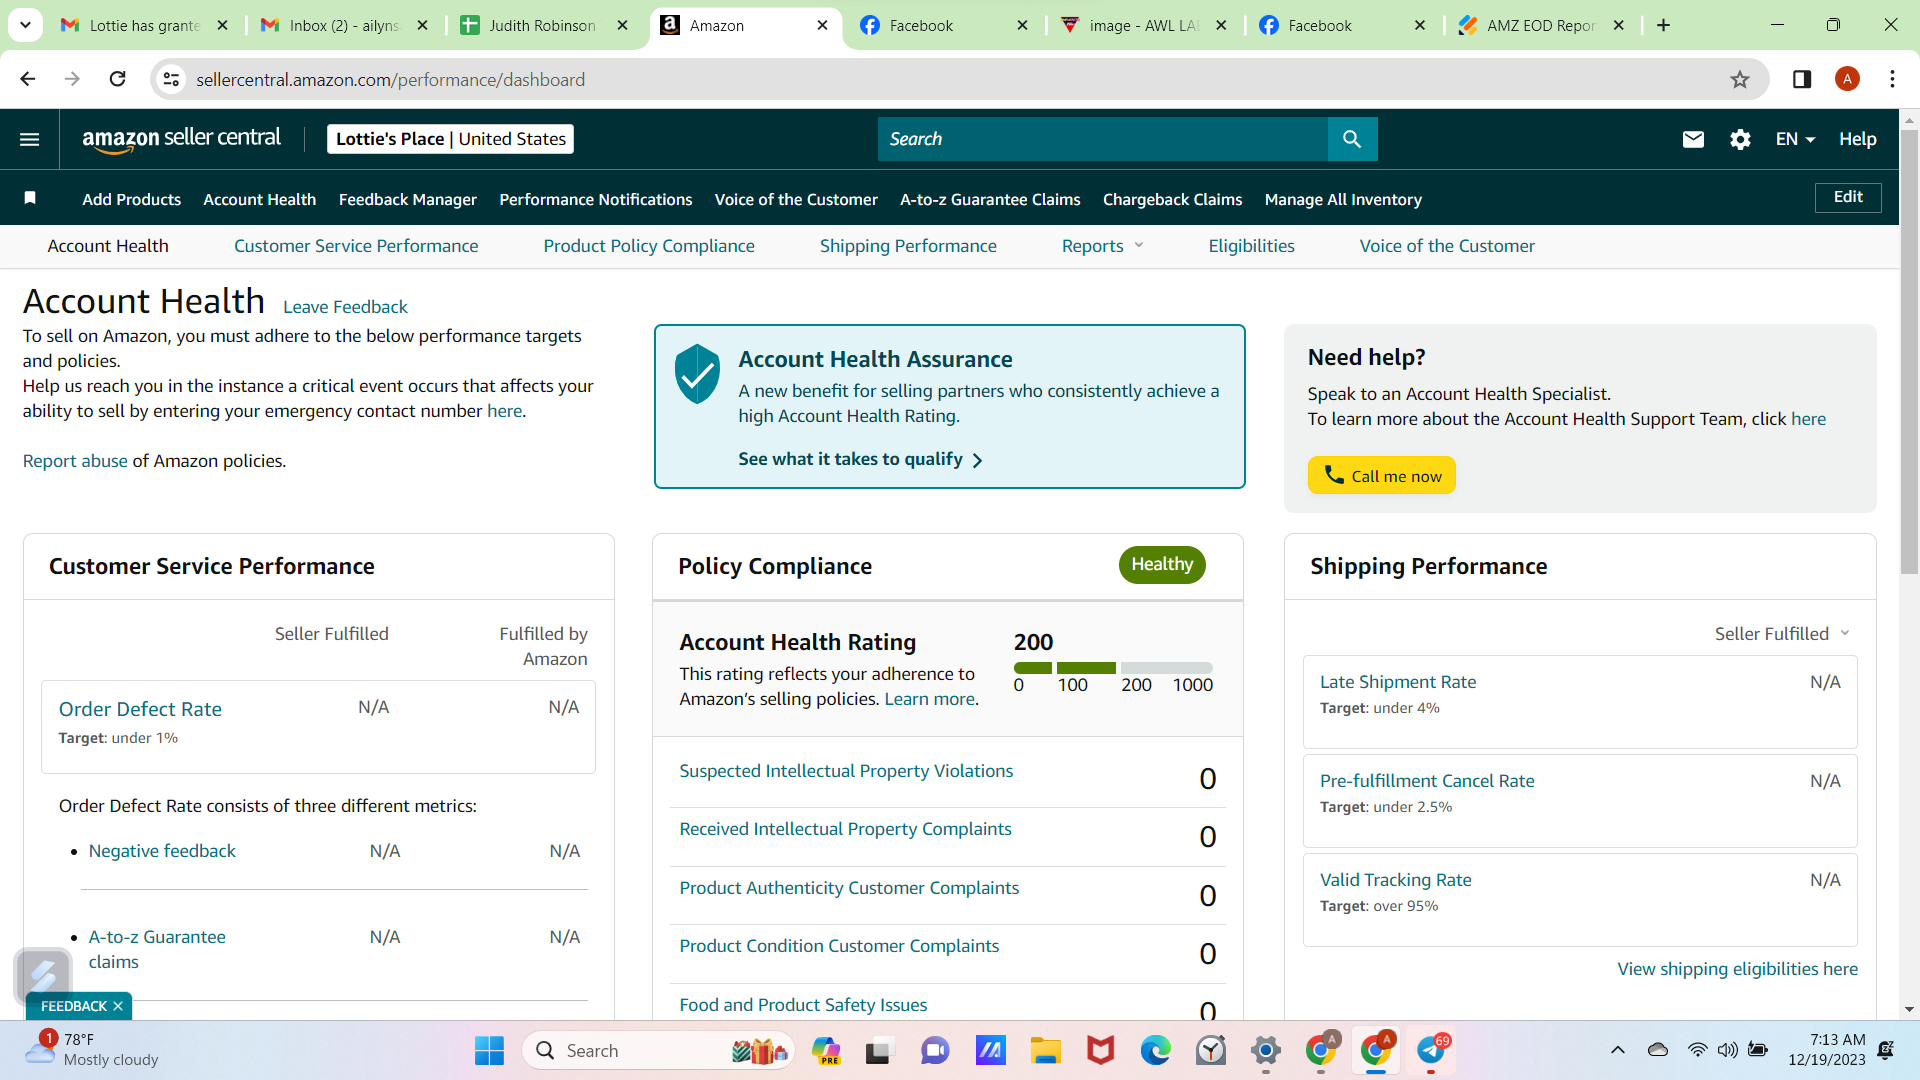The width and height of the screenshot is (1920, 1080).
Task: Click Report abuse link
Action: tap(75, 461)
